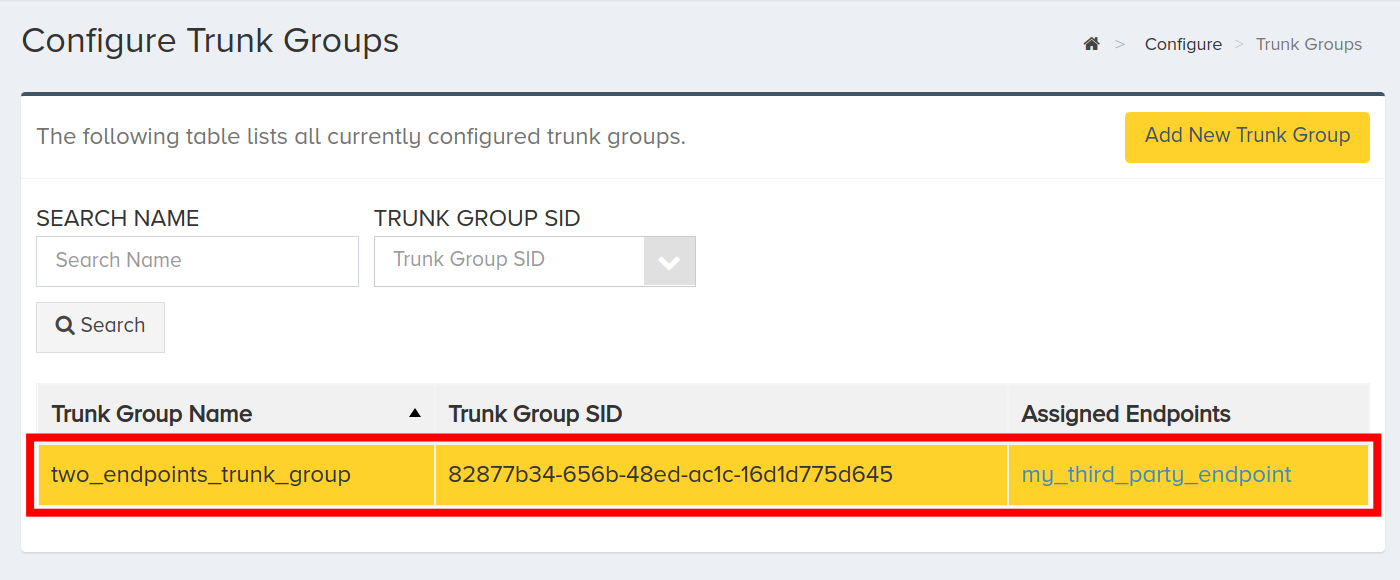The width and height of the screenshot is (1400, 580).
Task: Click the SID value 82877b34-656b-48ed-ac1c-16d1d775d645
Action: coord(670,474)
